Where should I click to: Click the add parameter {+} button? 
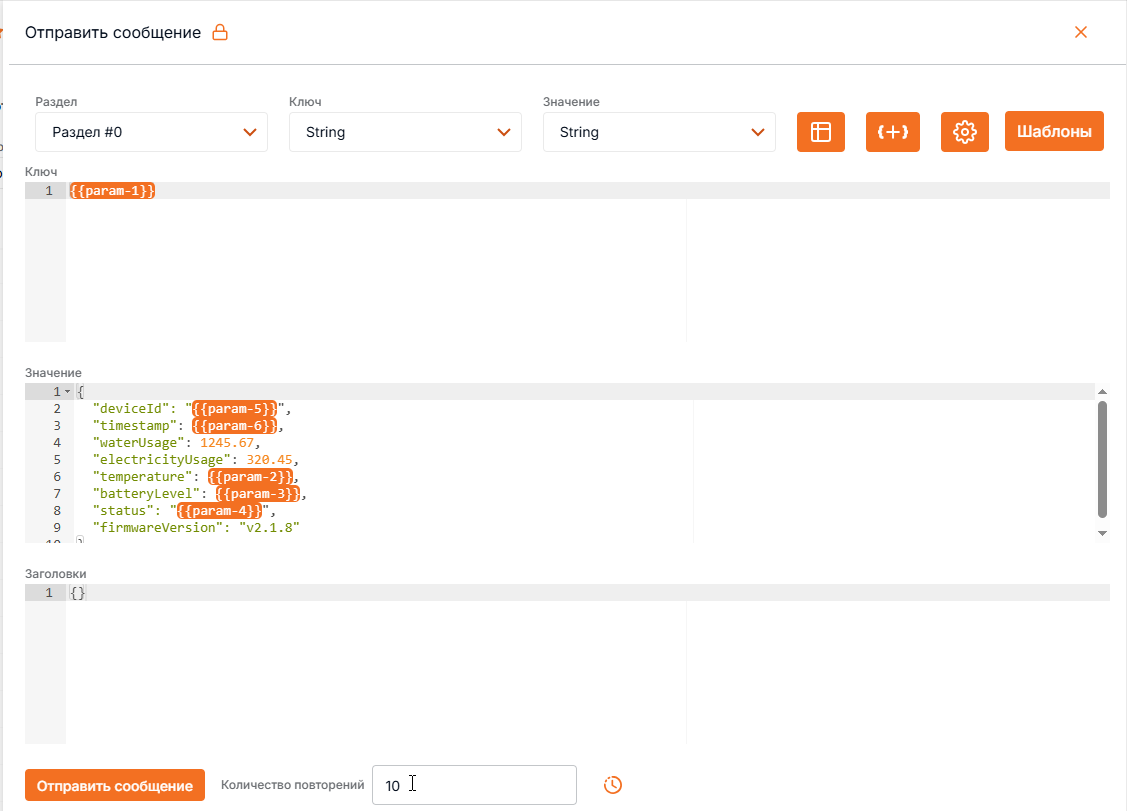point(892,132)
